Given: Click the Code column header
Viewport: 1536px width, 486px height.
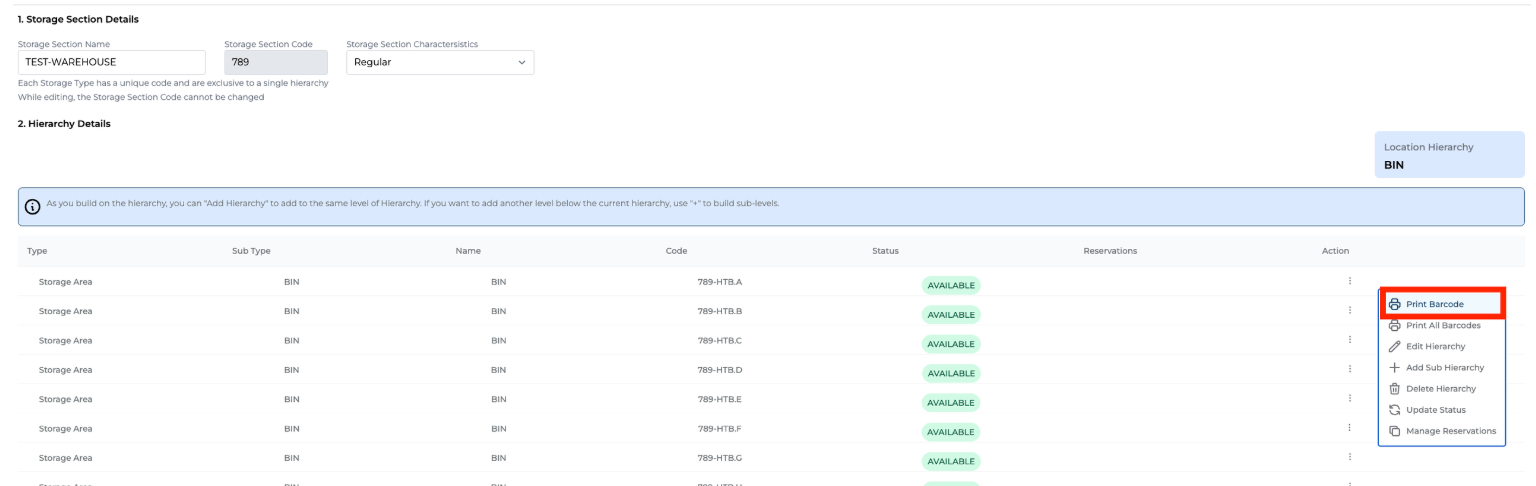Looking at the screenshot, I should [676, 250].
